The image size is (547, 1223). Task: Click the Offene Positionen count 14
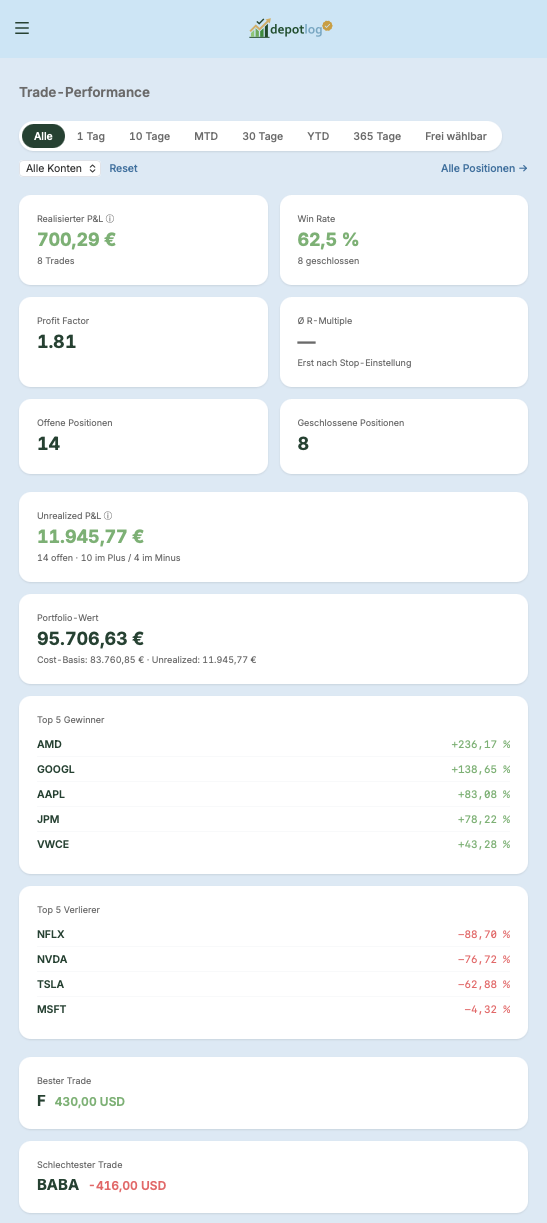tap(49, 443)
